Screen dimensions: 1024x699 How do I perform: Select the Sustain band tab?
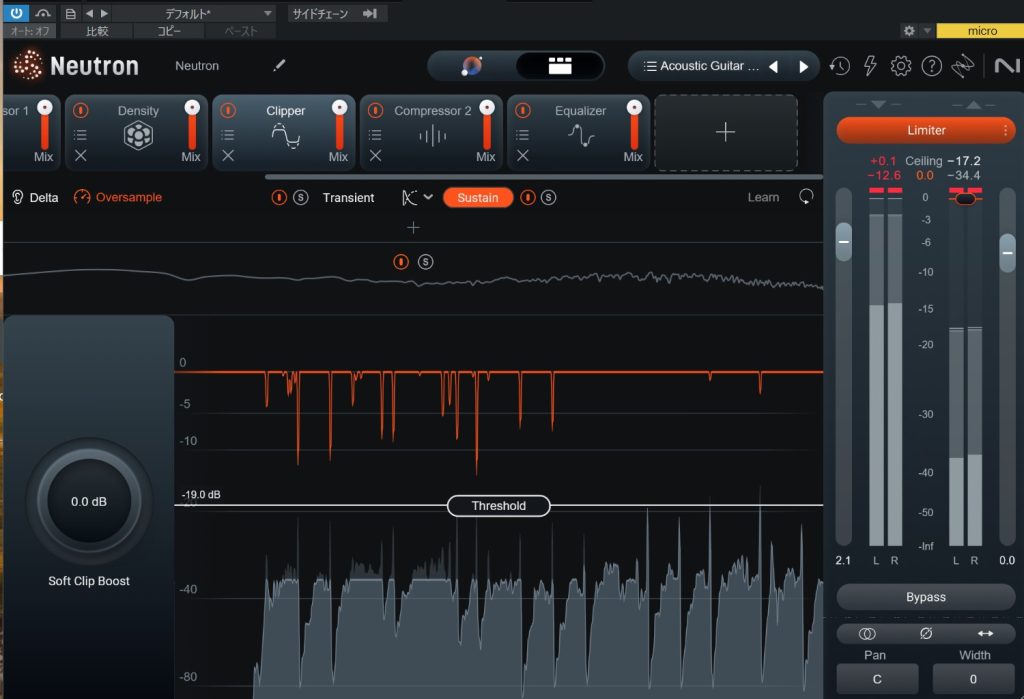[477, 197]
